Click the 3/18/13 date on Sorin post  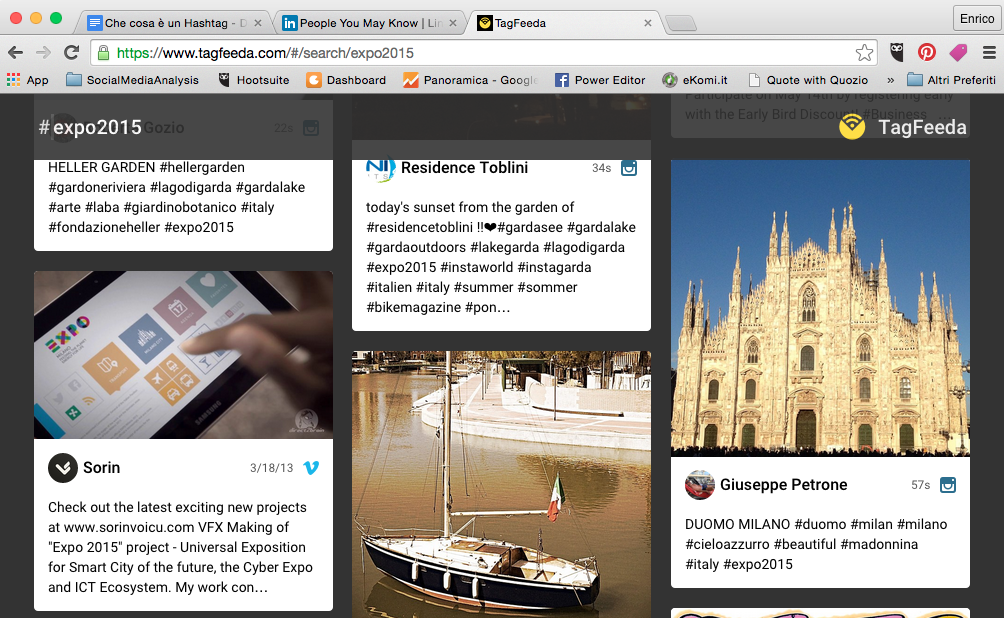pyautogui.click(x=271, y=468)
